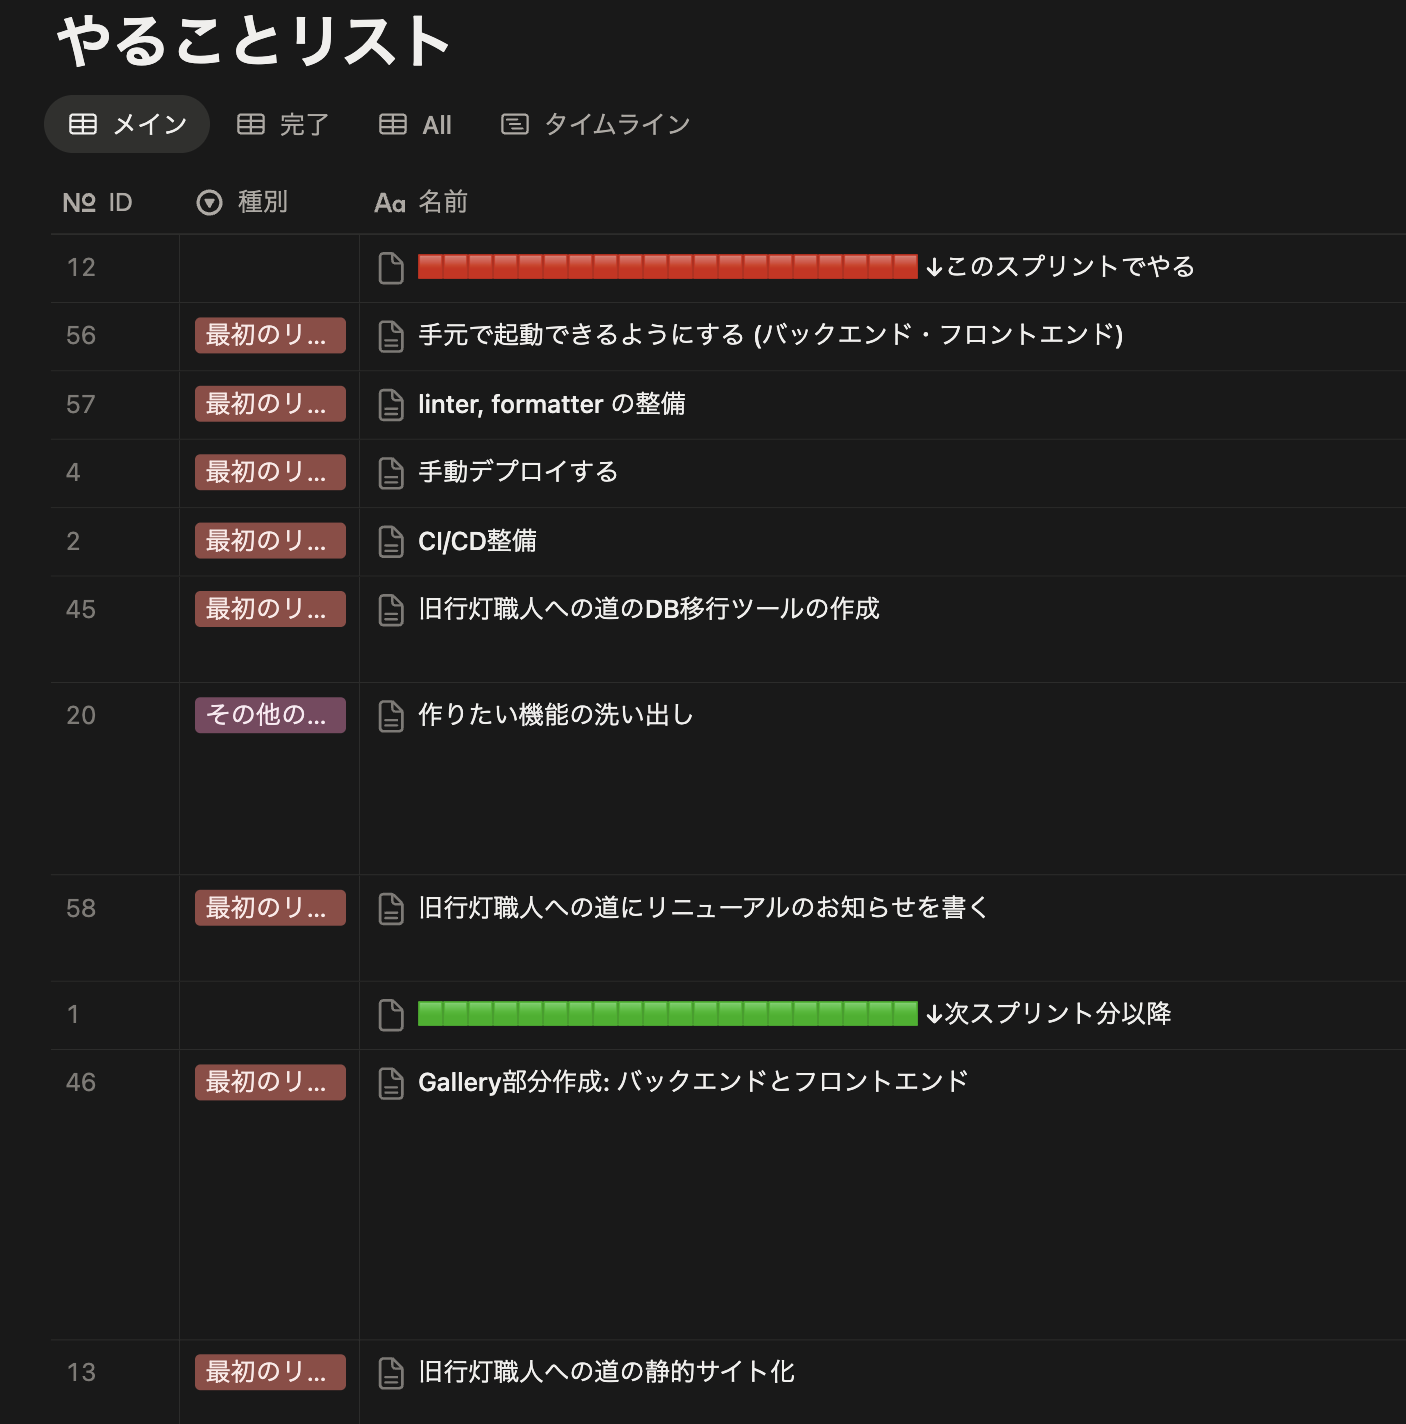
Task: Open the 旧行灯職人への道のDB移行ツールの作成 task page
Action: tap(648, 609)
